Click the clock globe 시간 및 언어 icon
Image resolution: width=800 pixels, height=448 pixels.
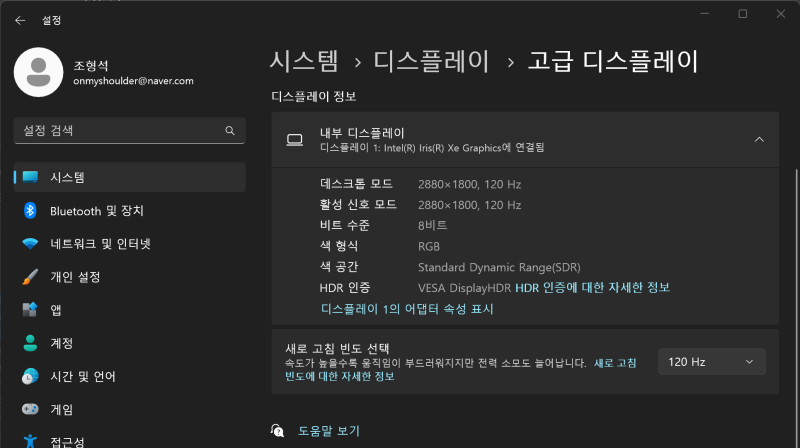pos(30,376)
